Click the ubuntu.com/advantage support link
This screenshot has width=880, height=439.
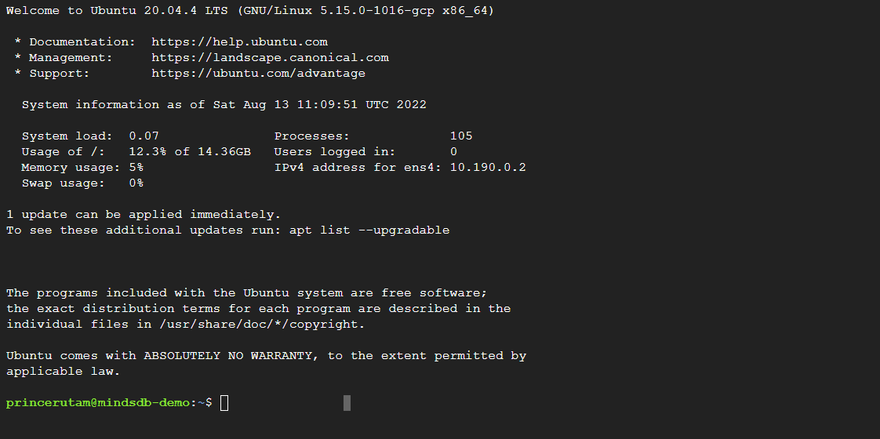[258, 73]
